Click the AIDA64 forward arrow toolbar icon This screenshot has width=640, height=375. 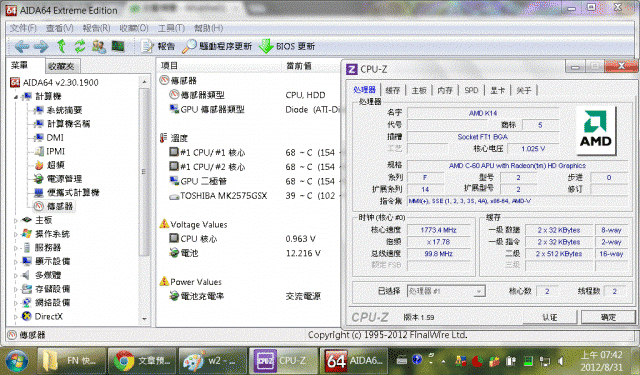(x=41, y=47)
